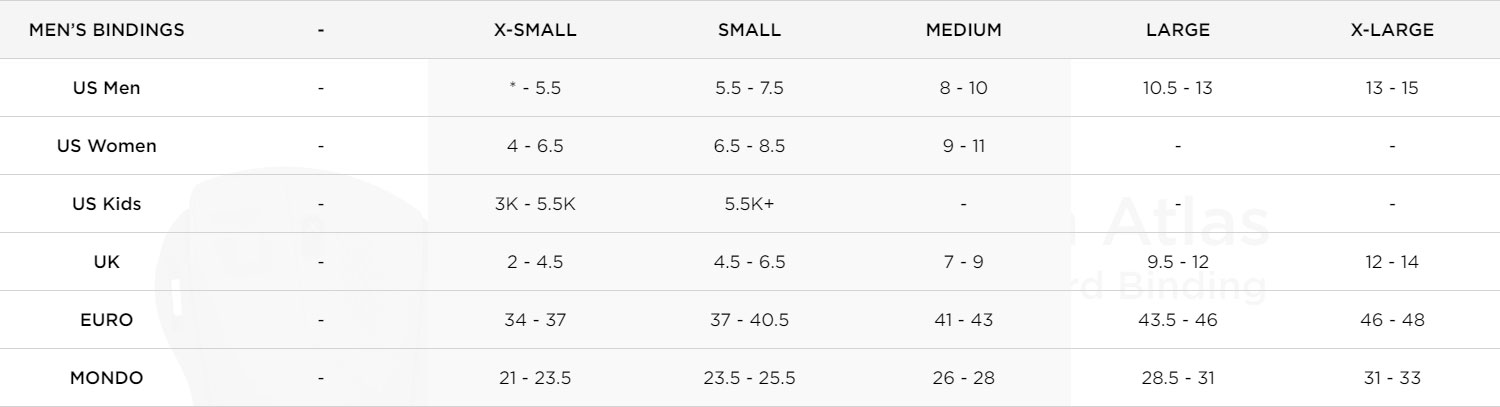Select the MEDIUM column header

(x=963, y=30)
